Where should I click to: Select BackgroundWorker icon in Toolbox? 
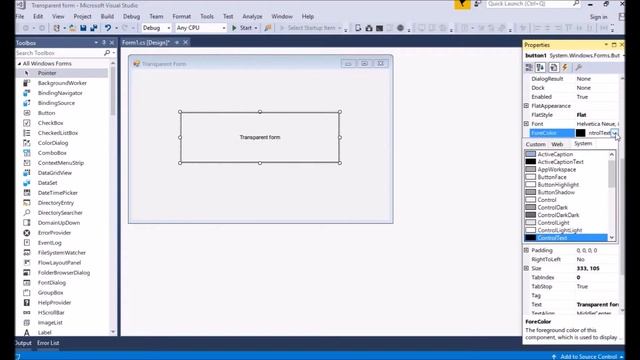pyautogui.click(x=27, y=83)
